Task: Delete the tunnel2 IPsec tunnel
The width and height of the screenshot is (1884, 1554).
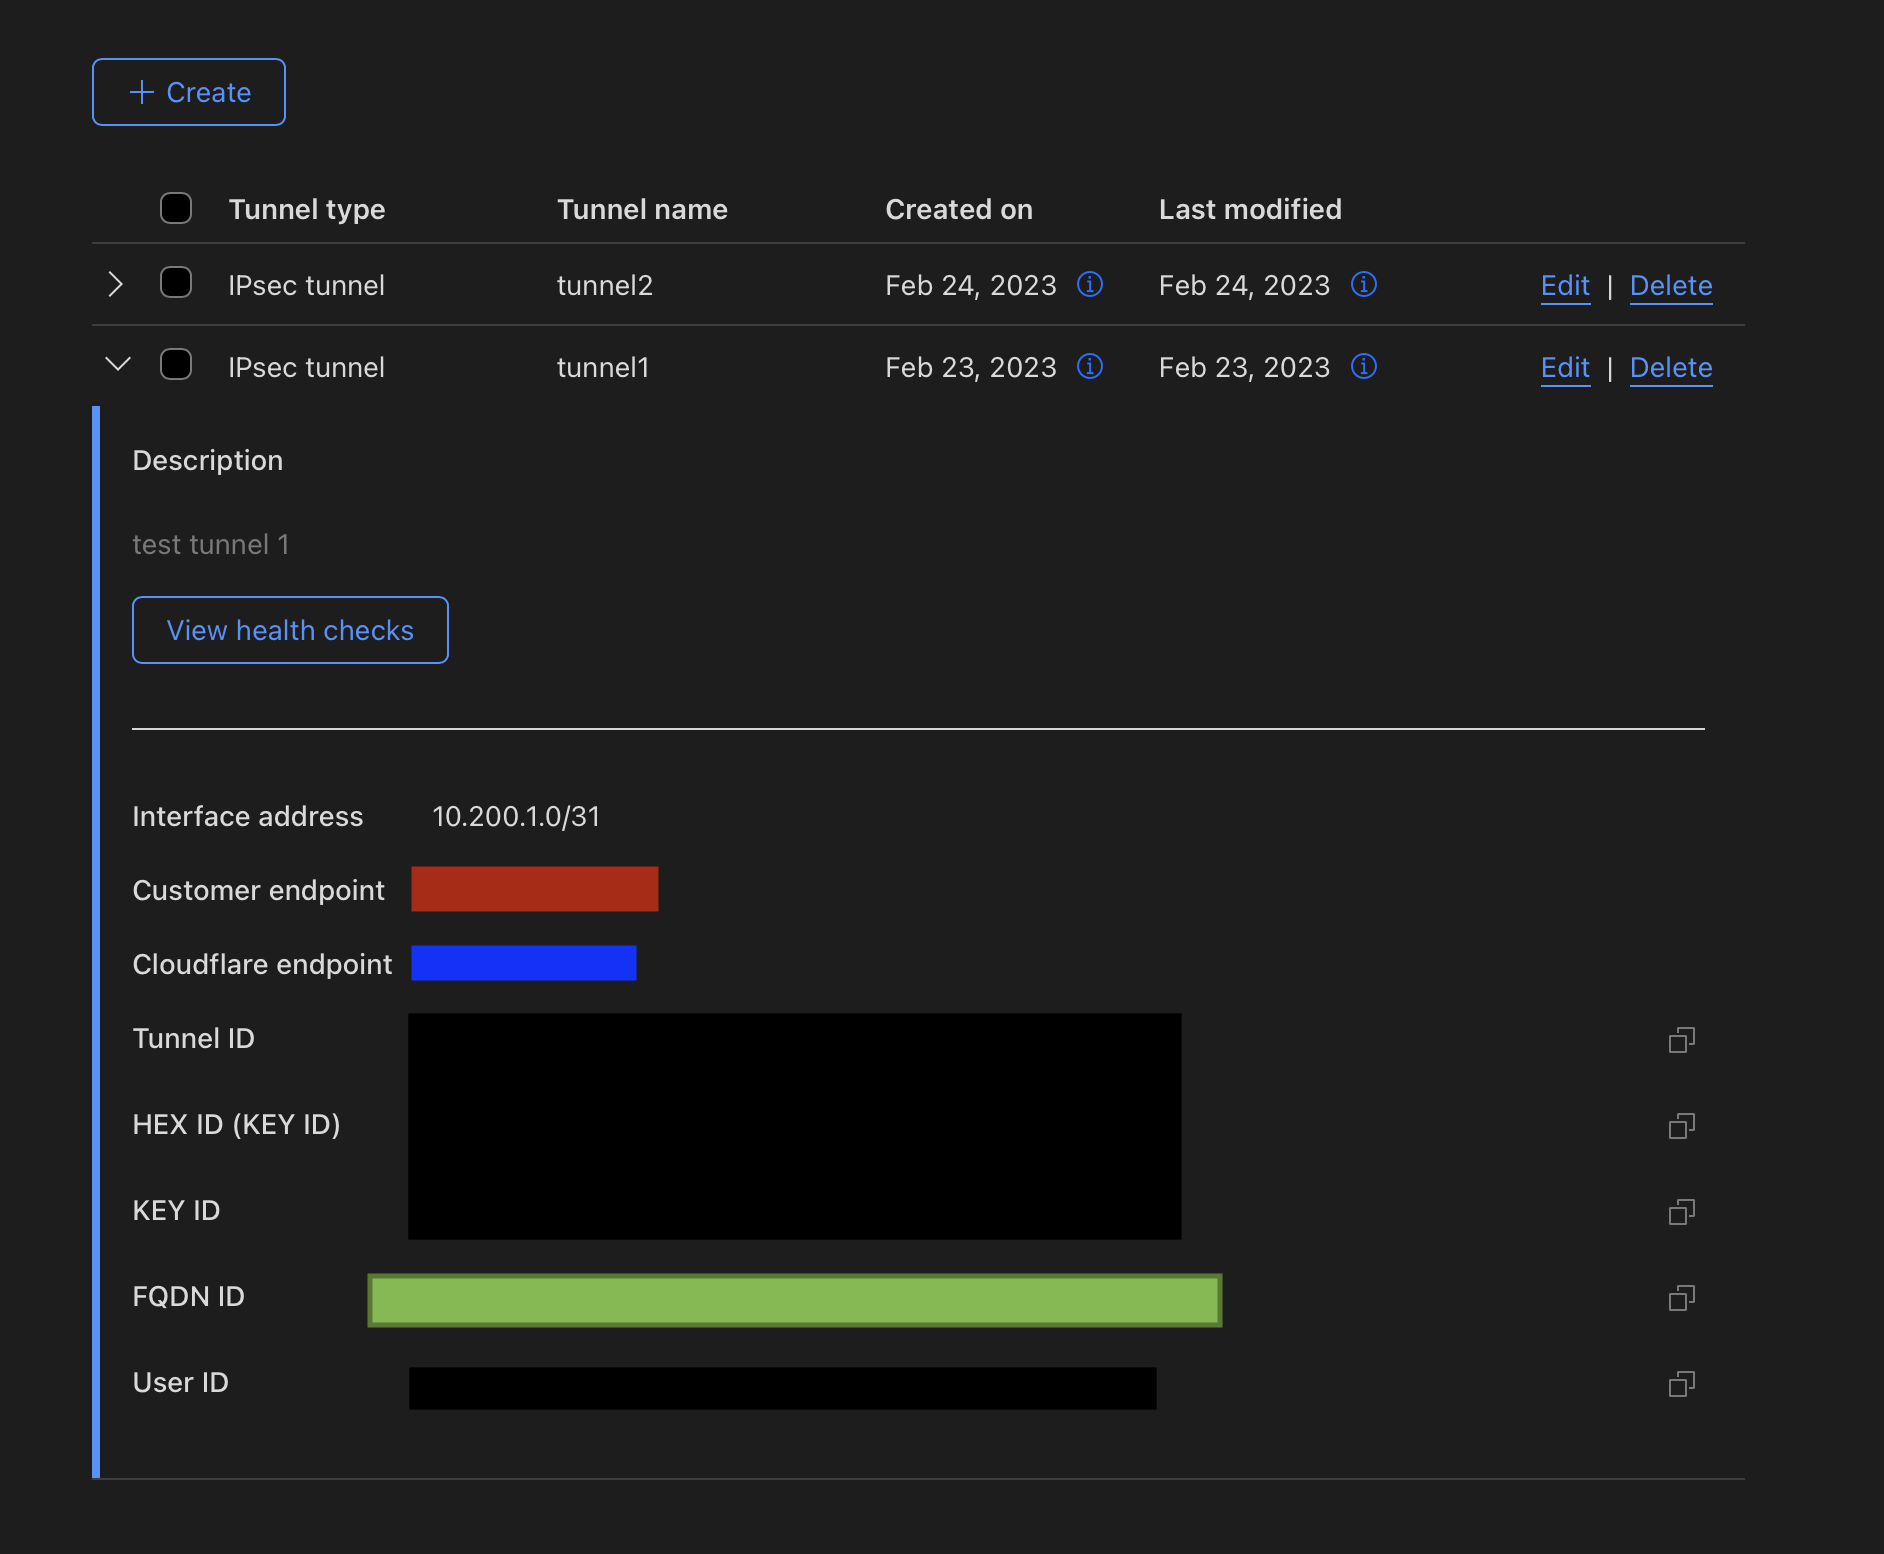Action: pyautogui.click(x=1670, y=285)
